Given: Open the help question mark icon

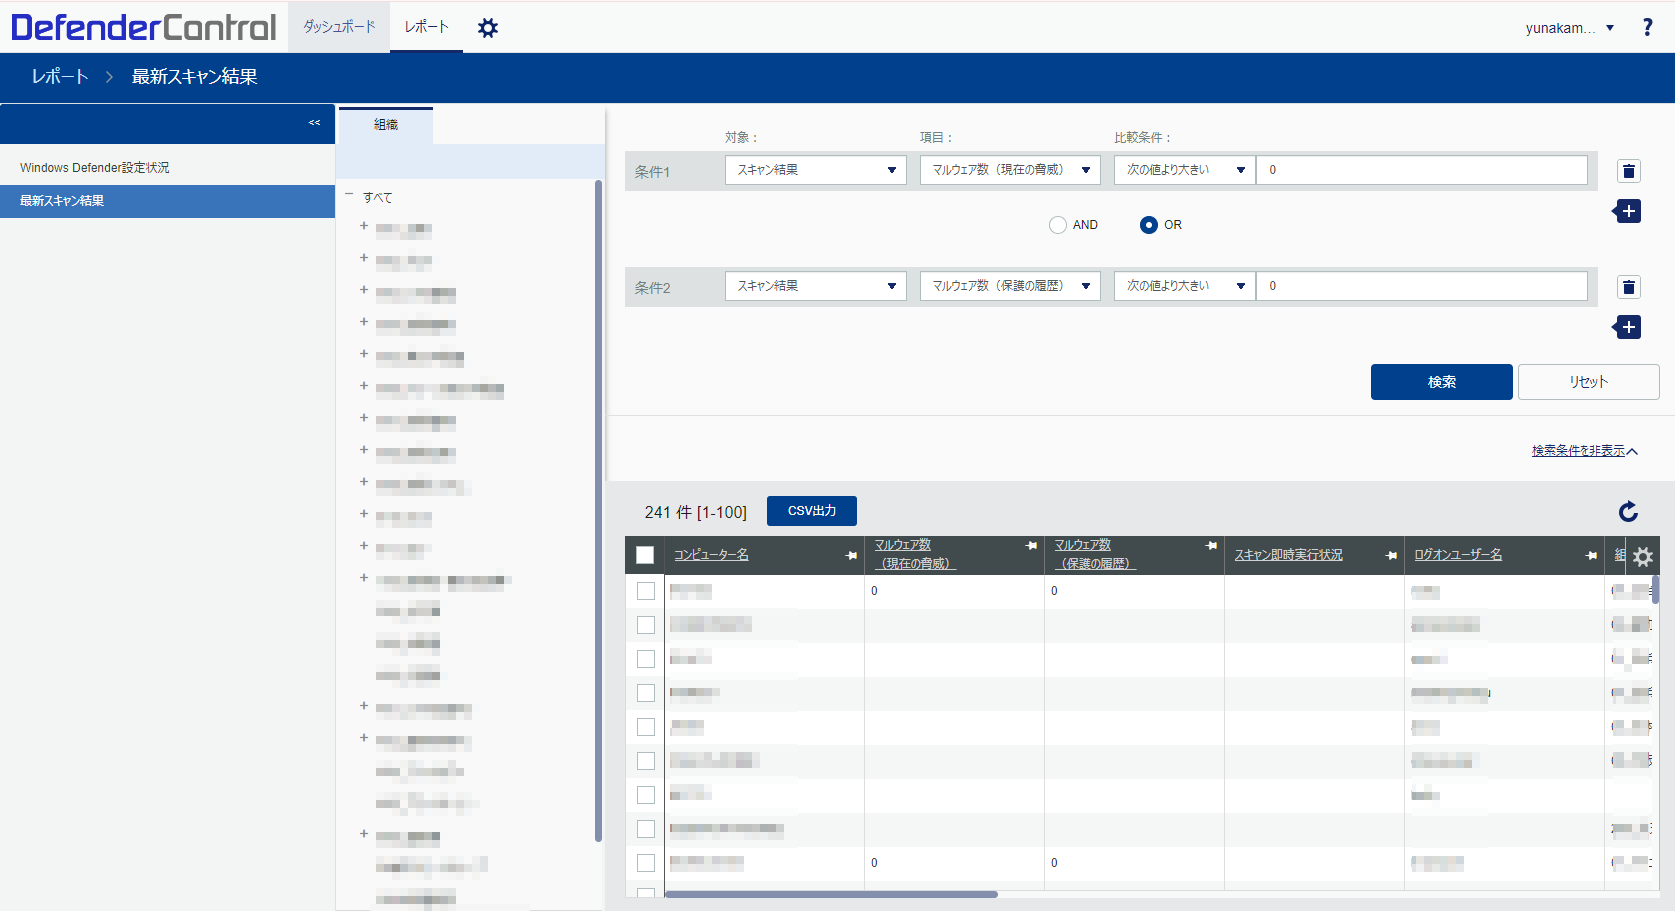Looking at the screenshot, I should (1647, 28).
